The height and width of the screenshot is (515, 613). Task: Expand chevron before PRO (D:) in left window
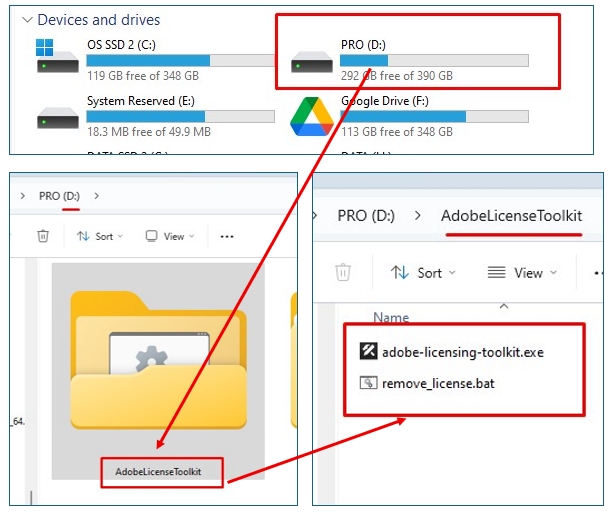tap(23, 196)
